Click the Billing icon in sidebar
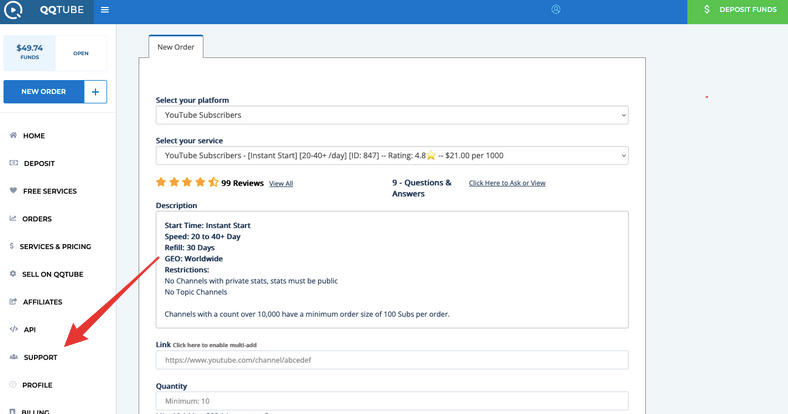 (x=13, y=411)
